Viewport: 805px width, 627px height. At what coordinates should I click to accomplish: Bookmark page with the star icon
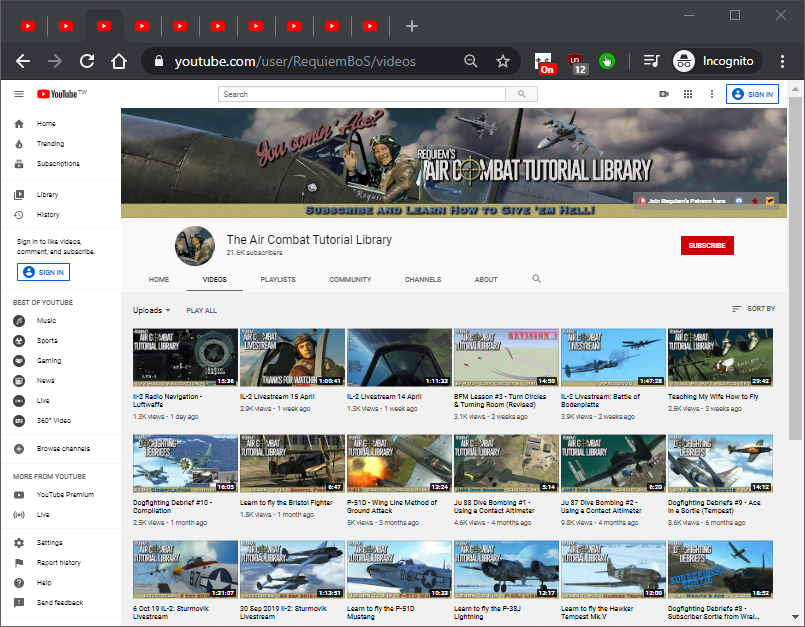point(503,61)
